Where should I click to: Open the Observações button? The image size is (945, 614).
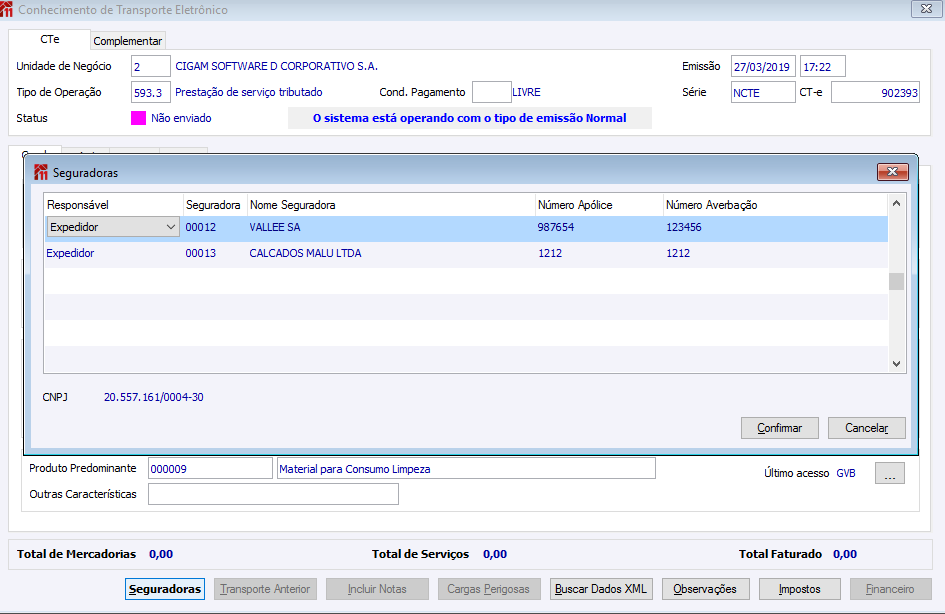coord(705,589)
